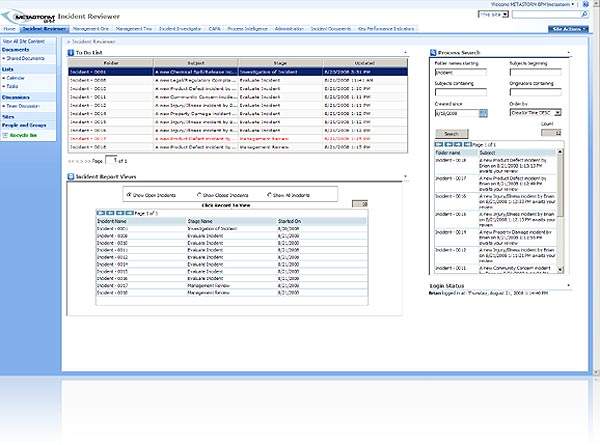
Task: Click the Folder names starting input field
Action: pos(459,72)
